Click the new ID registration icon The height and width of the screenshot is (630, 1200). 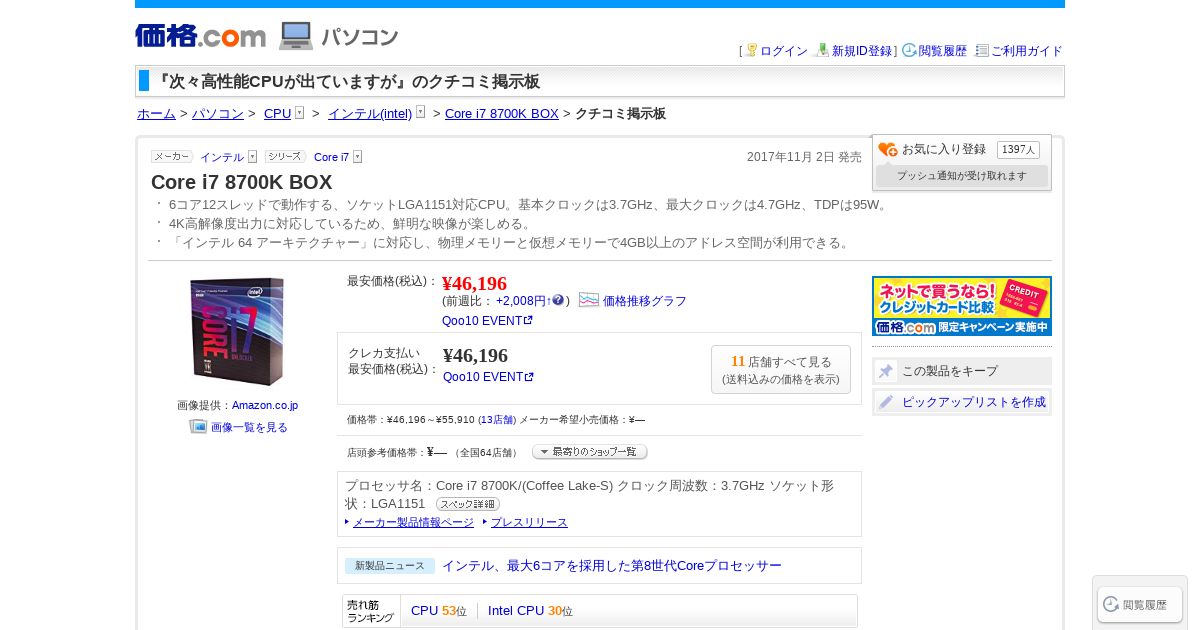(822, 50)
